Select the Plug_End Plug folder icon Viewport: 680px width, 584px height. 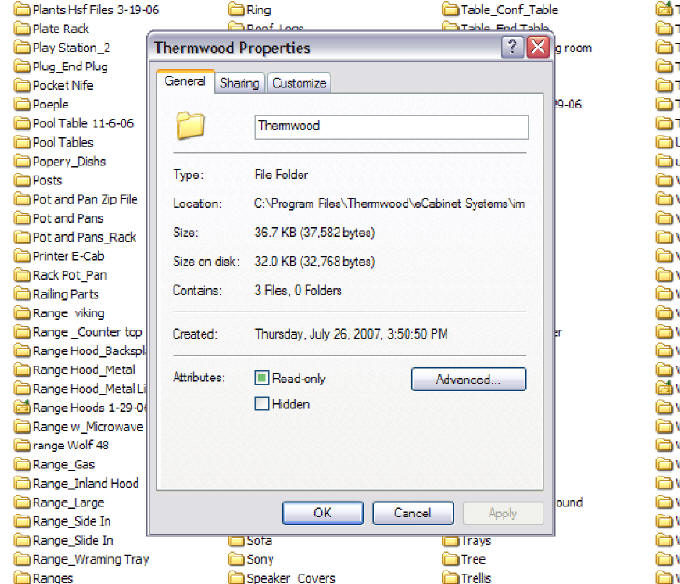point(22,66)
